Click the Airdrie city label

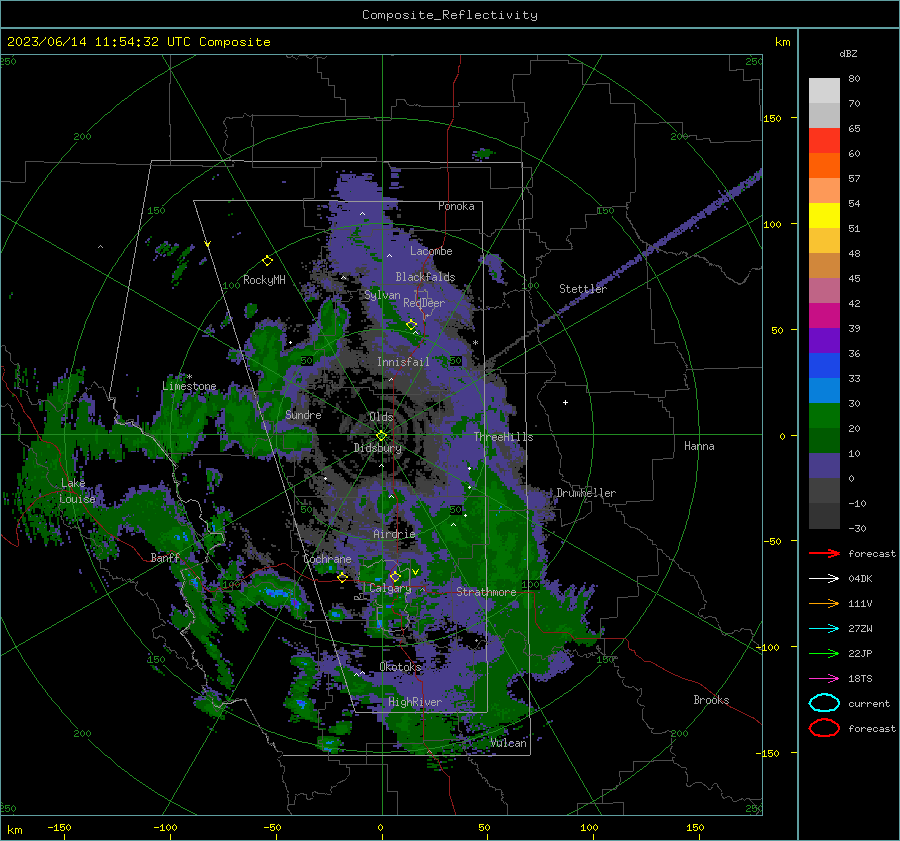click(x=394, y=534)
